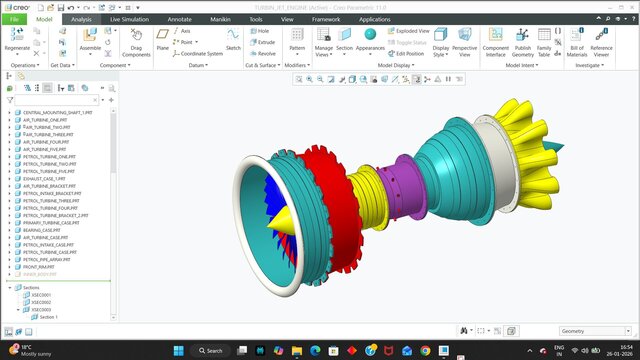Open Google Chrome from taskbar
This screenshot has height=360, width=640.
point(425,351)
